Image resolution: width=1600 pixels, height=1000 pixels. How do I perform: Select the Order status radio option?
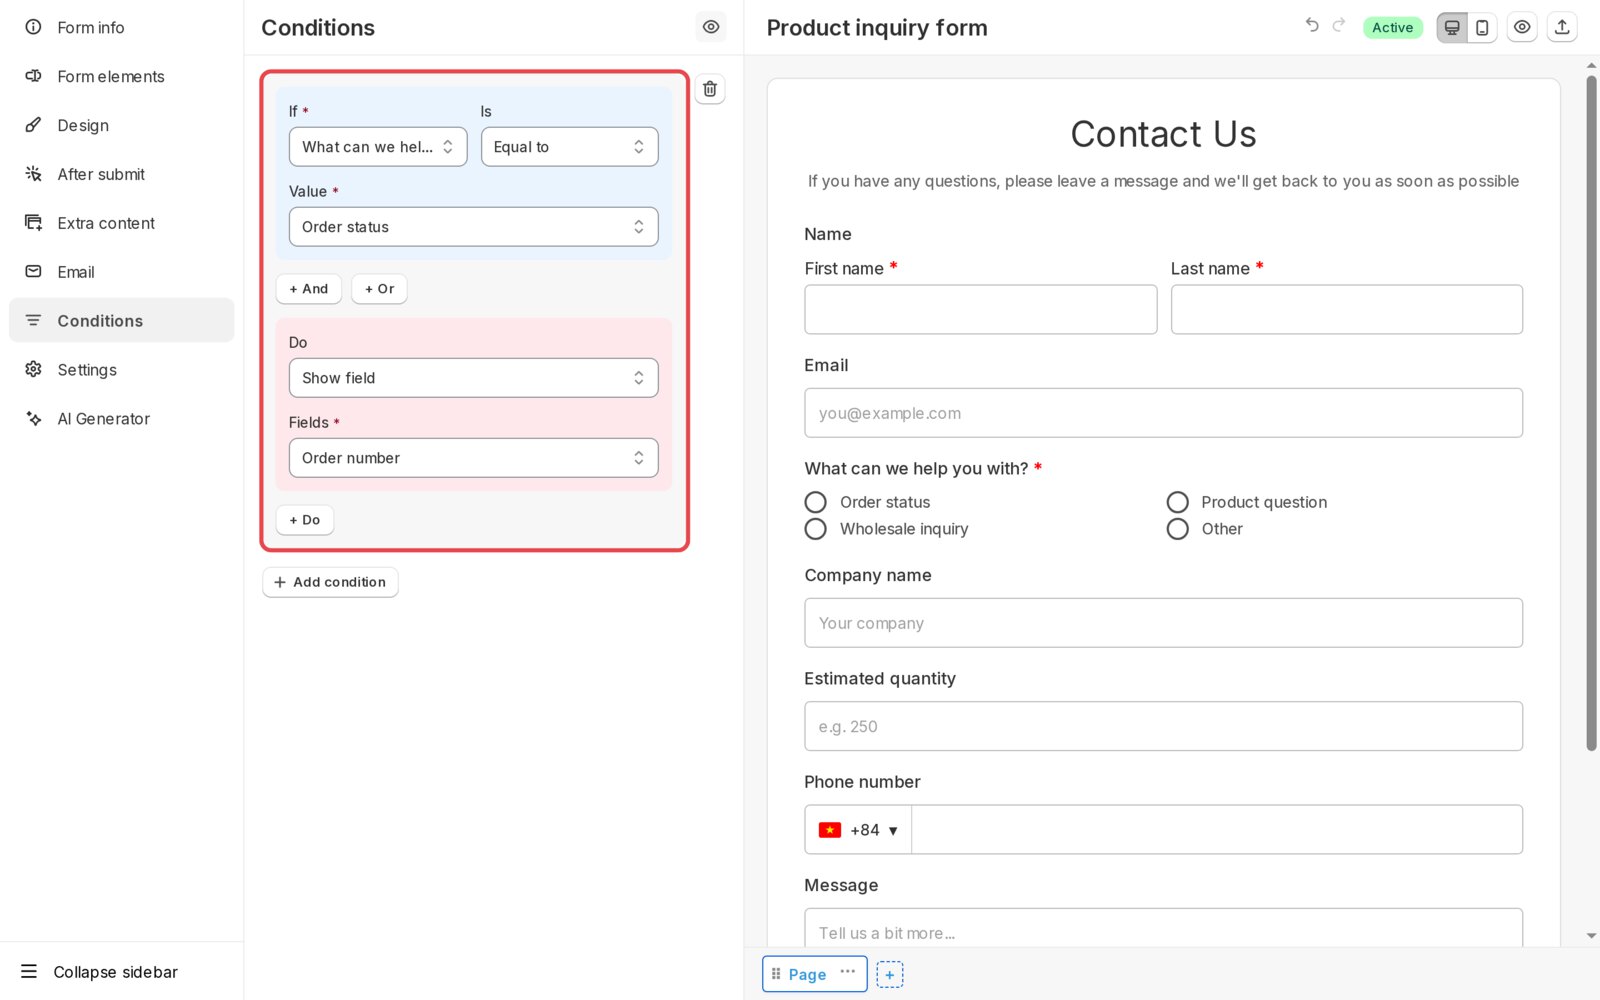[816, 502]
